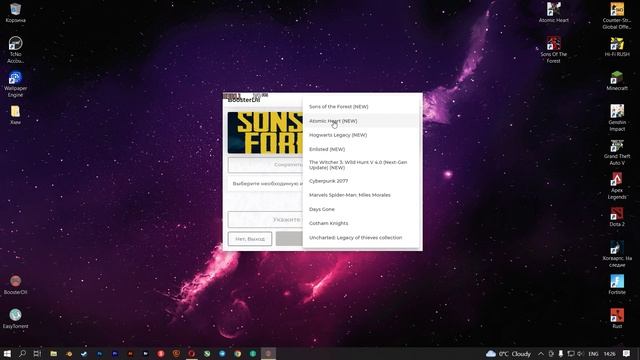
Task: Open the Хаки file on the desktop
Action: point(16,115)
